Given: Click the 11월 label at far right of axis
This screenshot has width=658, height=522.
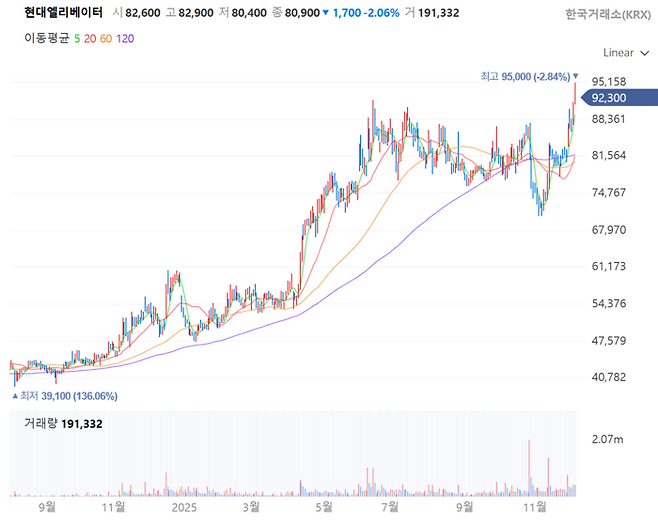Looking at the screenshot, I should (535, 507).
